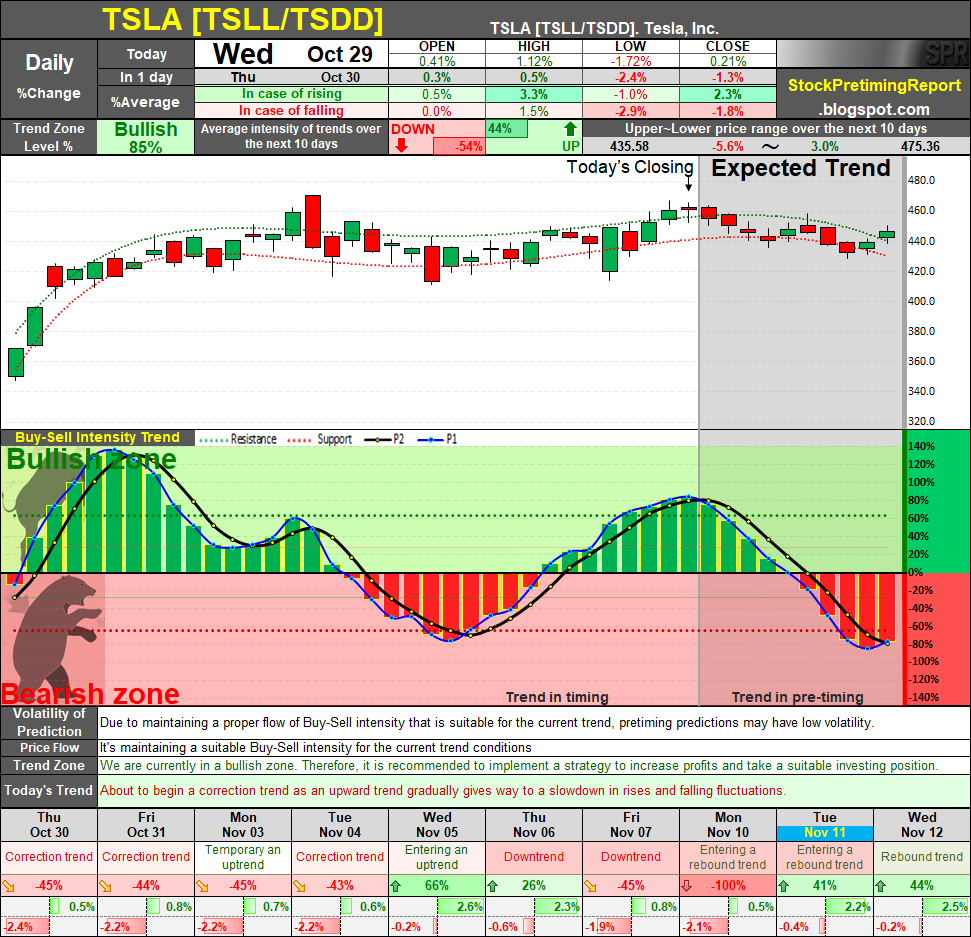Viewport: 971px width, 937px height.
Task: Click the red -54% DOWN intensity bar
Action: pos(459,147)
